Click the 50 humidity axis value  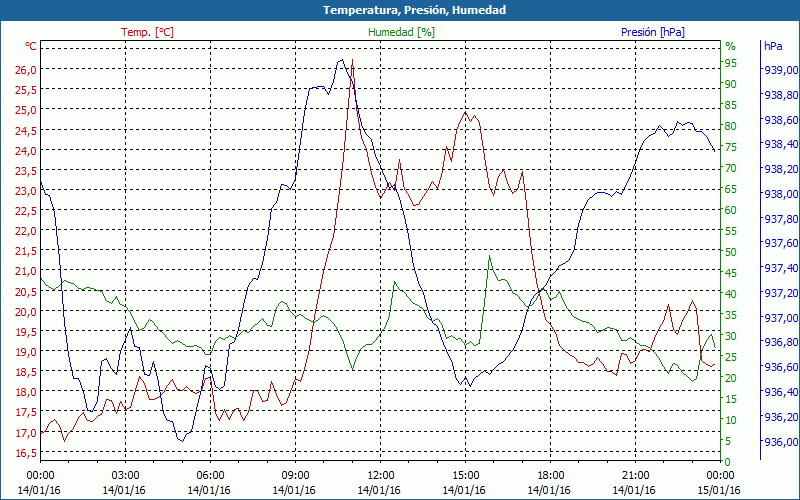pyautogui.click(x=731, y=252)
